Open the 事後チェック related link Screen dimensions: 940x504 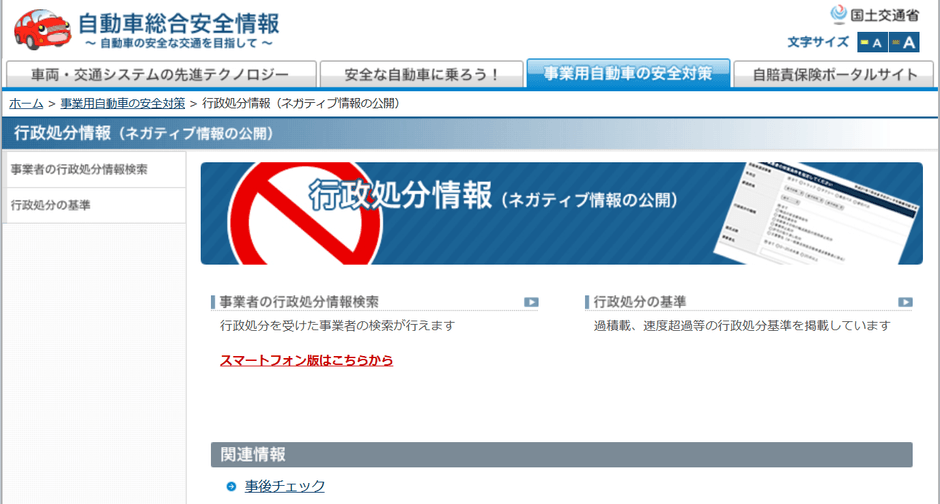[x=285, y=486]
